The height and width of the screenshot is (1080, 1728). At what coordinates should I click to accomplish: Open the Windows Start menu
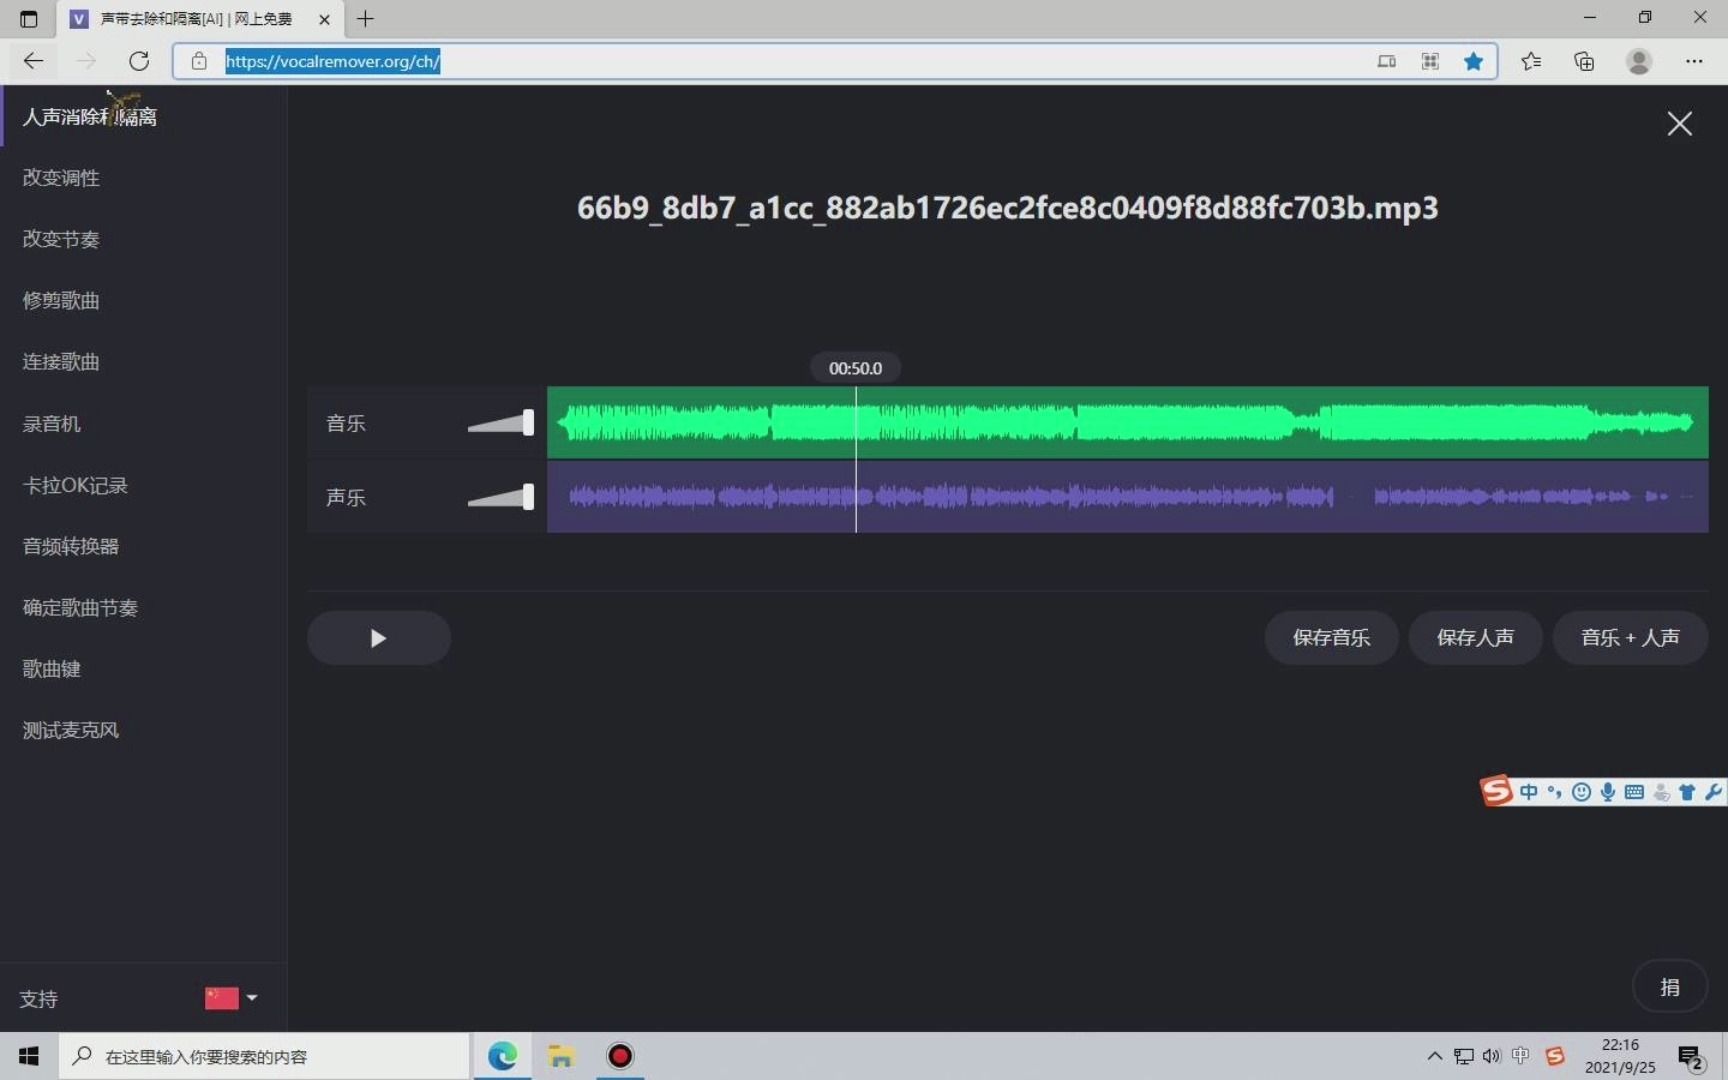pyautogui.click(x=28, y=1056)
